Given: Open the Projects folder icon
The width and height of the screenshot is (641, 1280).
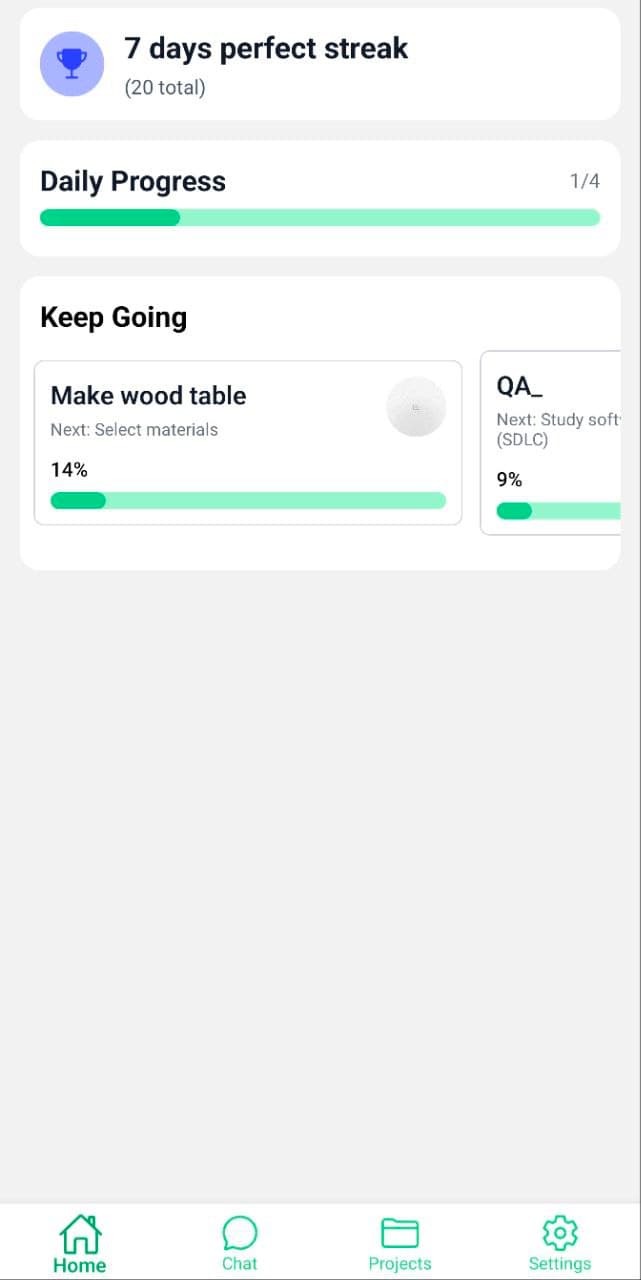Looking at the screenshot, I should click(x=399, y=1232).
